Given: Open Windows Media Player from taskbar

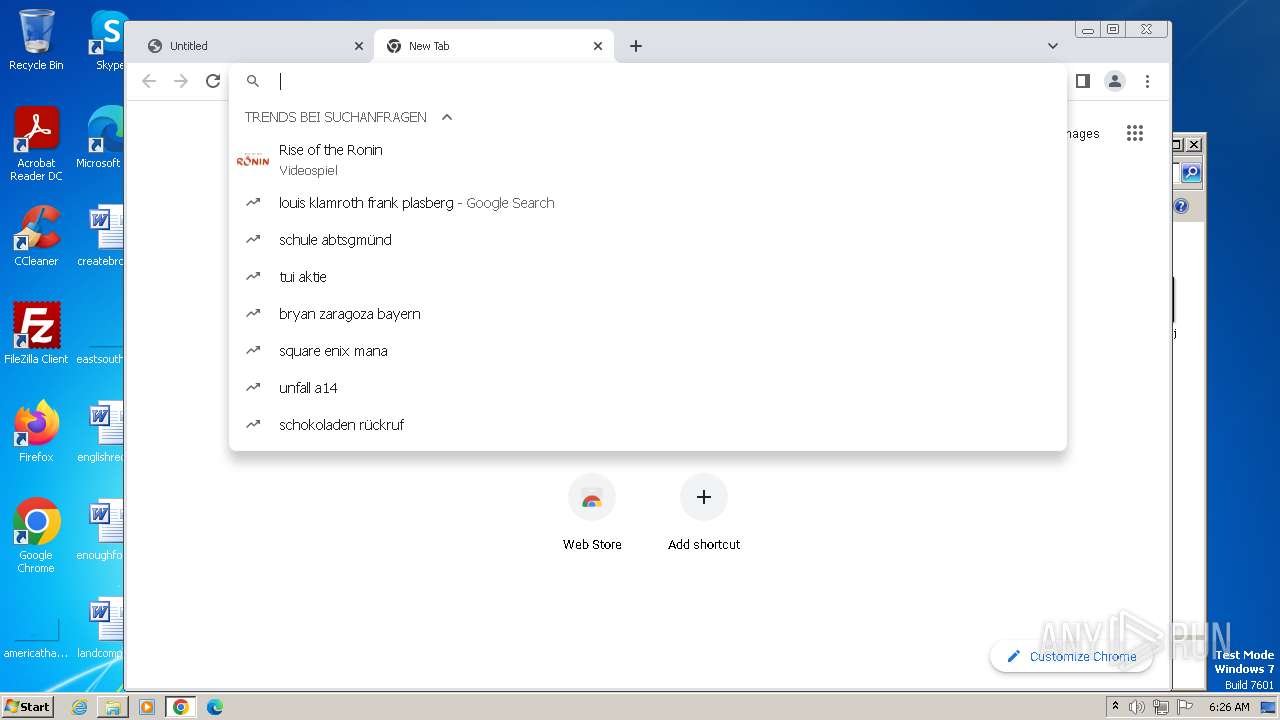Looking at the screenshot, I should (147, 707).
